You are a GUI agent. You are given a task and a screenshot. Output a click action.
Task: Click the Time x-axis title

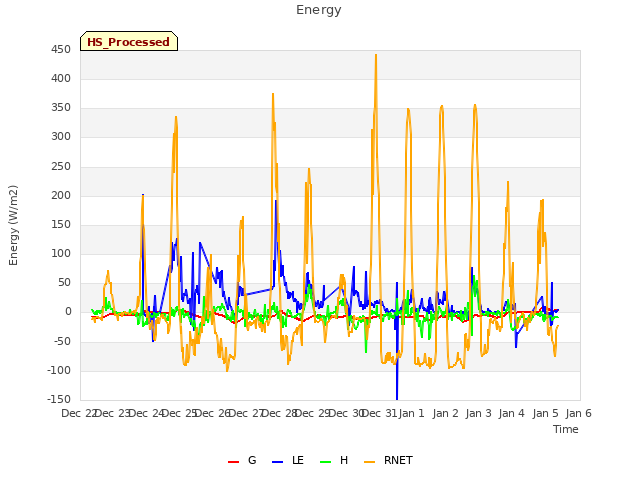pyautogui.click(x=566, y=429)
